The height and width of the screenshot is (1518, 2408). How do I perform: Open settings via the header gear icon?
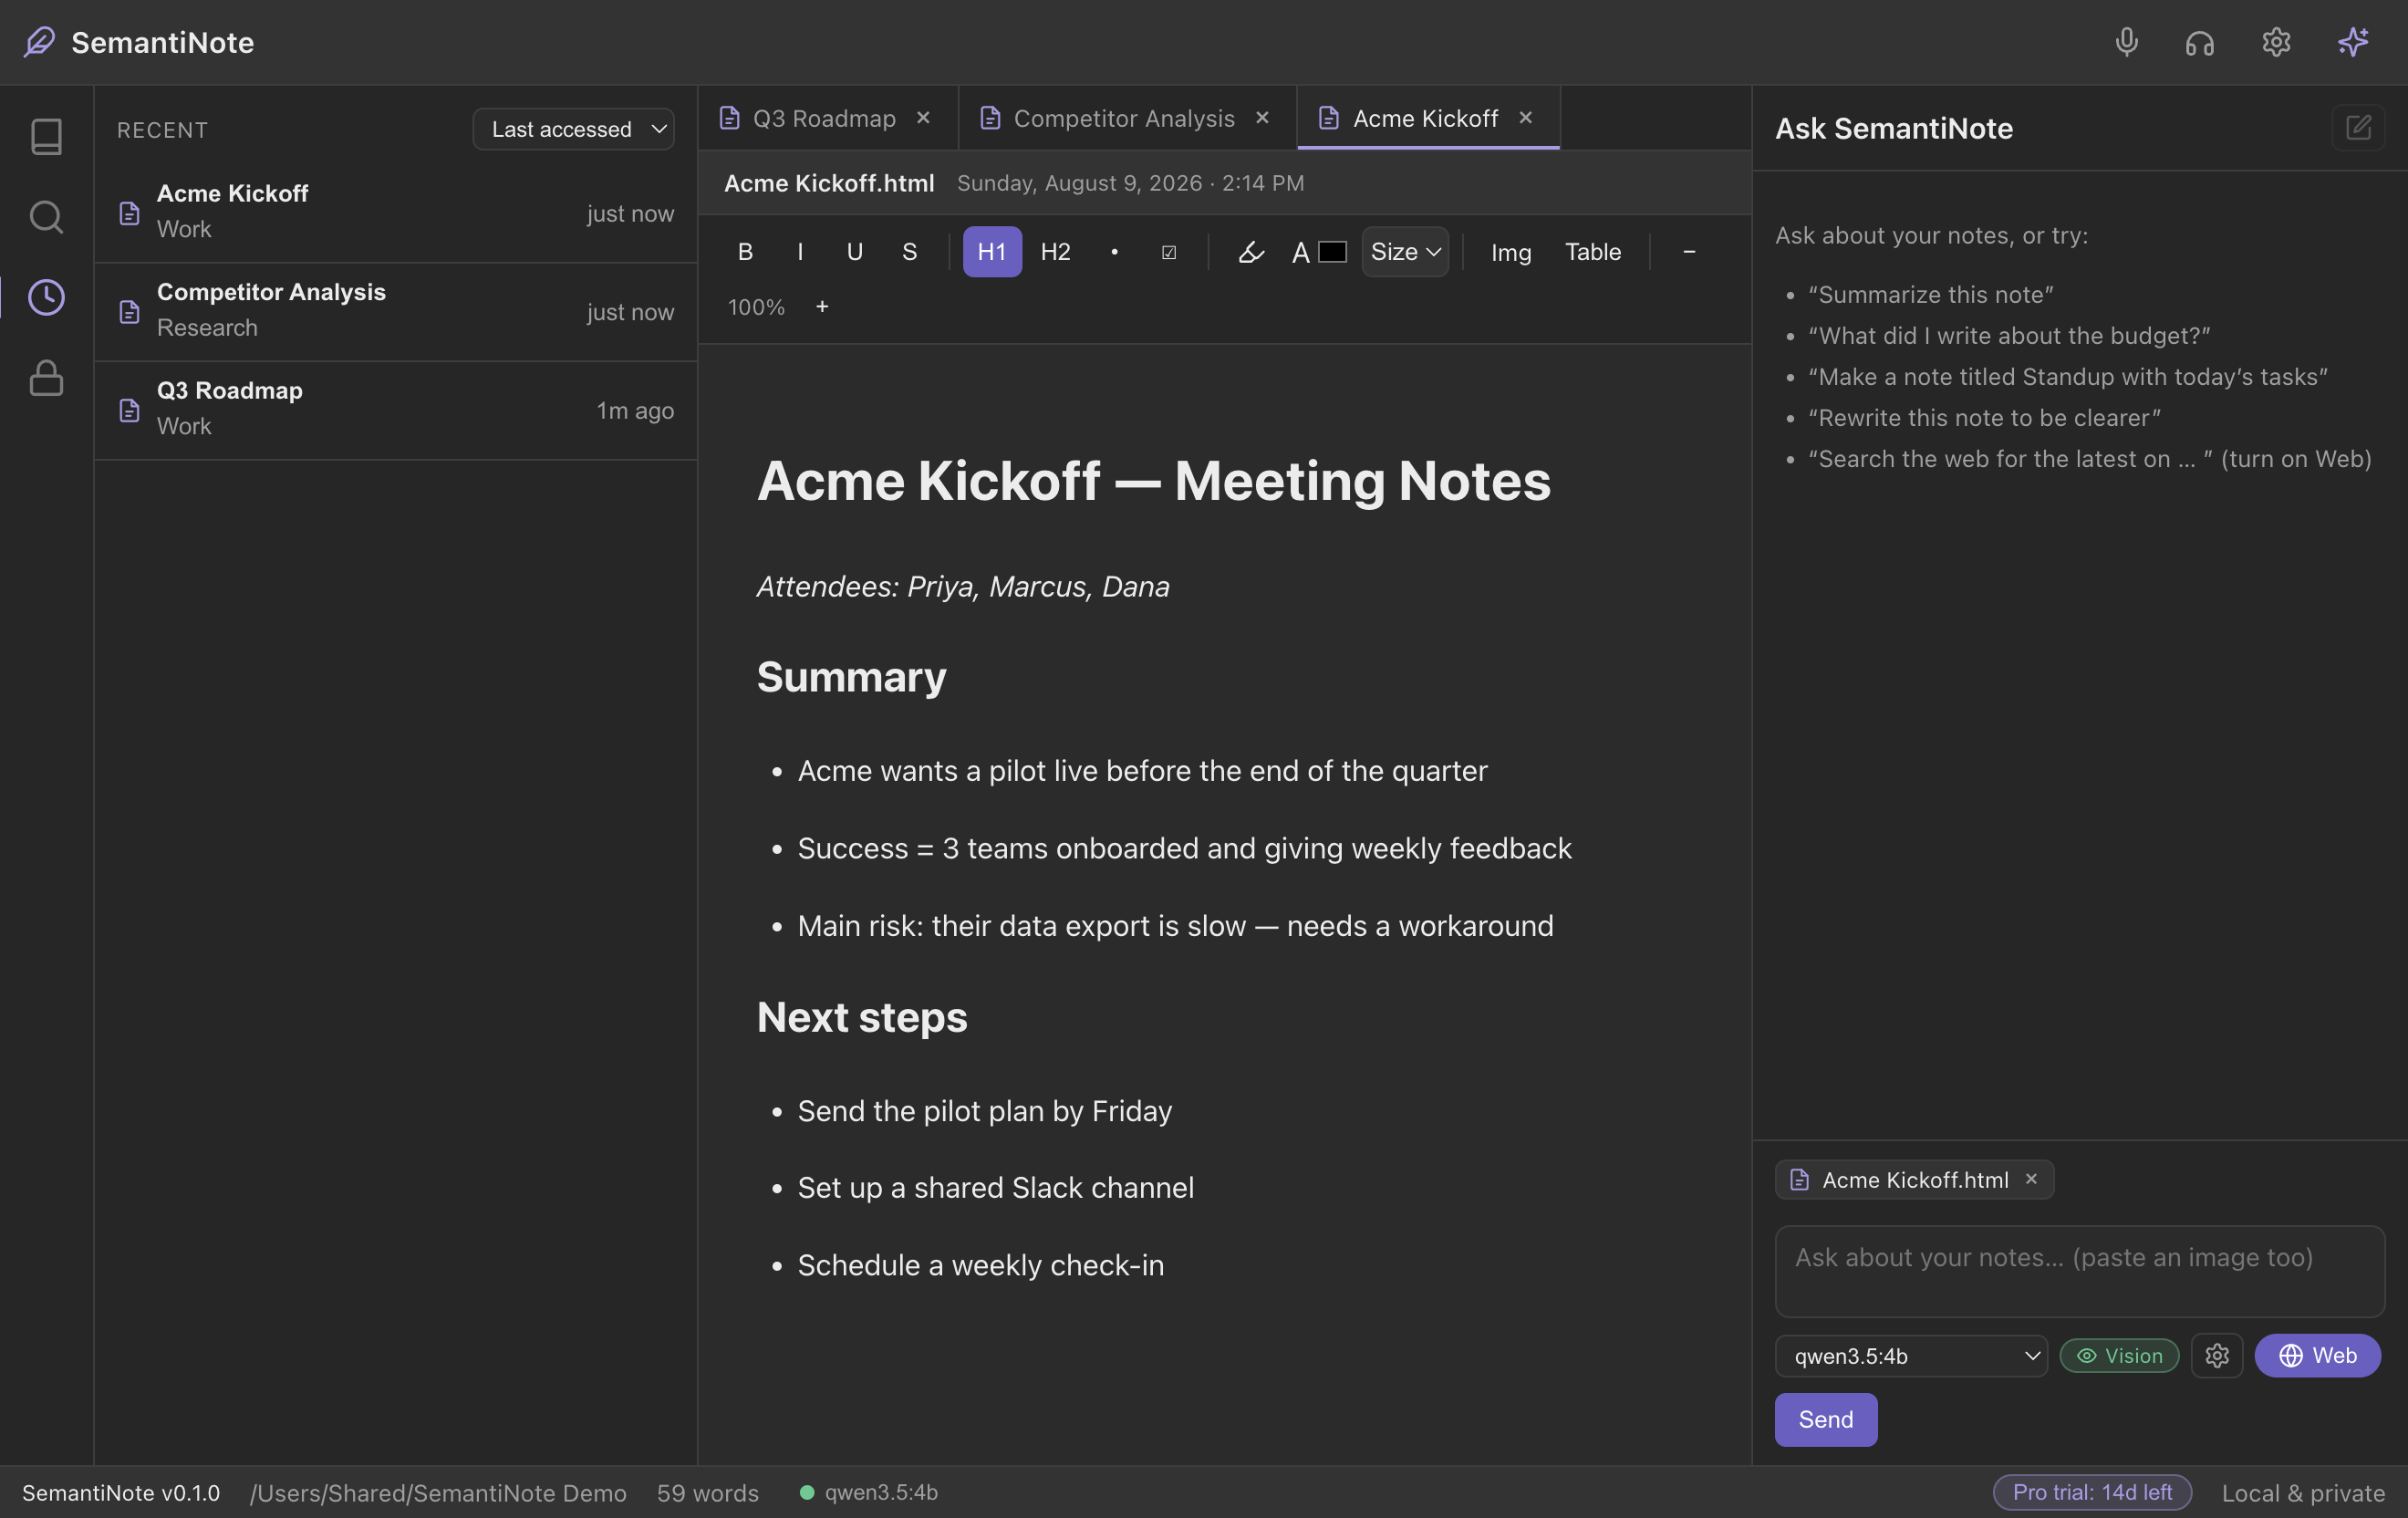[x=2276, y=42]
